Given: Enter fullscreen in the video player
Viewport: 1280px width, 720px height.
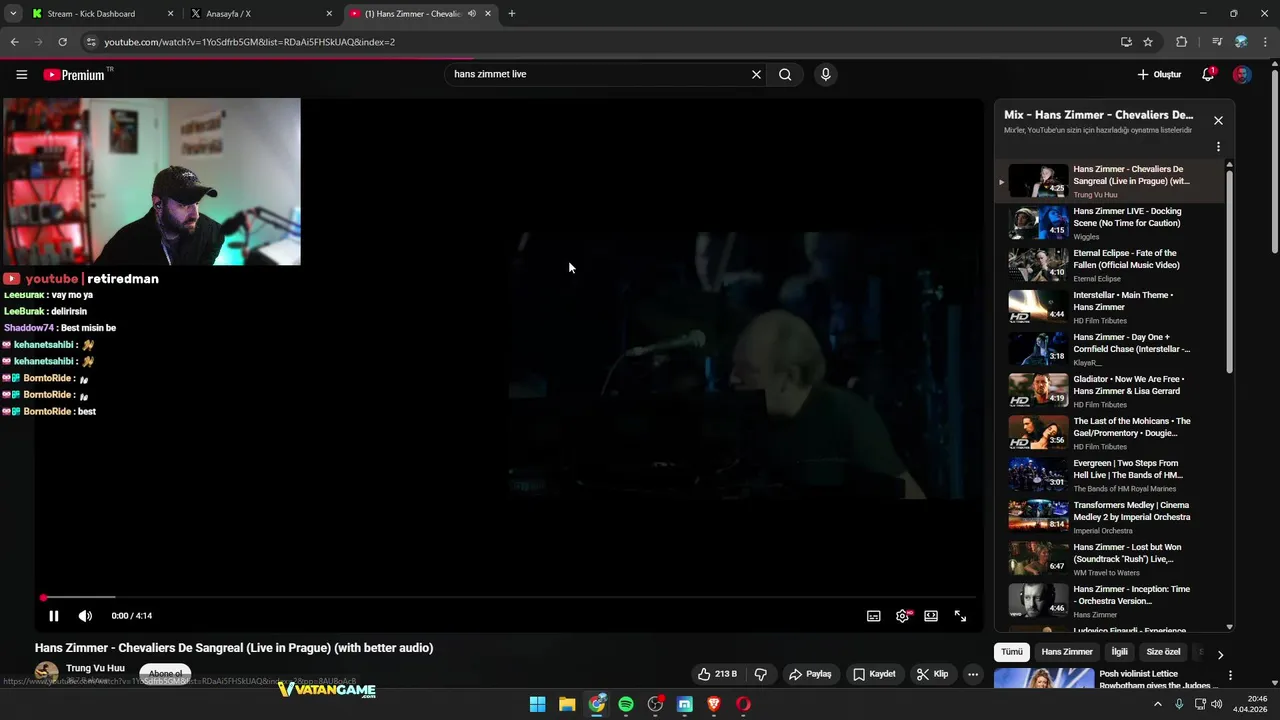Looking at the screenshot, I should coord(960,616).
